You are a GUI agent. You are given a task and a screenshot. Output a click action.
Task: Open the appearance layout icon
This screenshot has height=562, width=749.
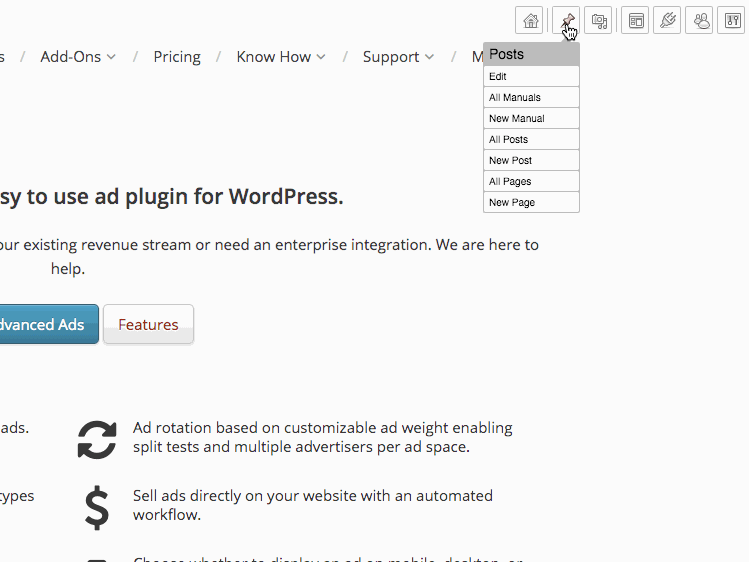(635, 21)
